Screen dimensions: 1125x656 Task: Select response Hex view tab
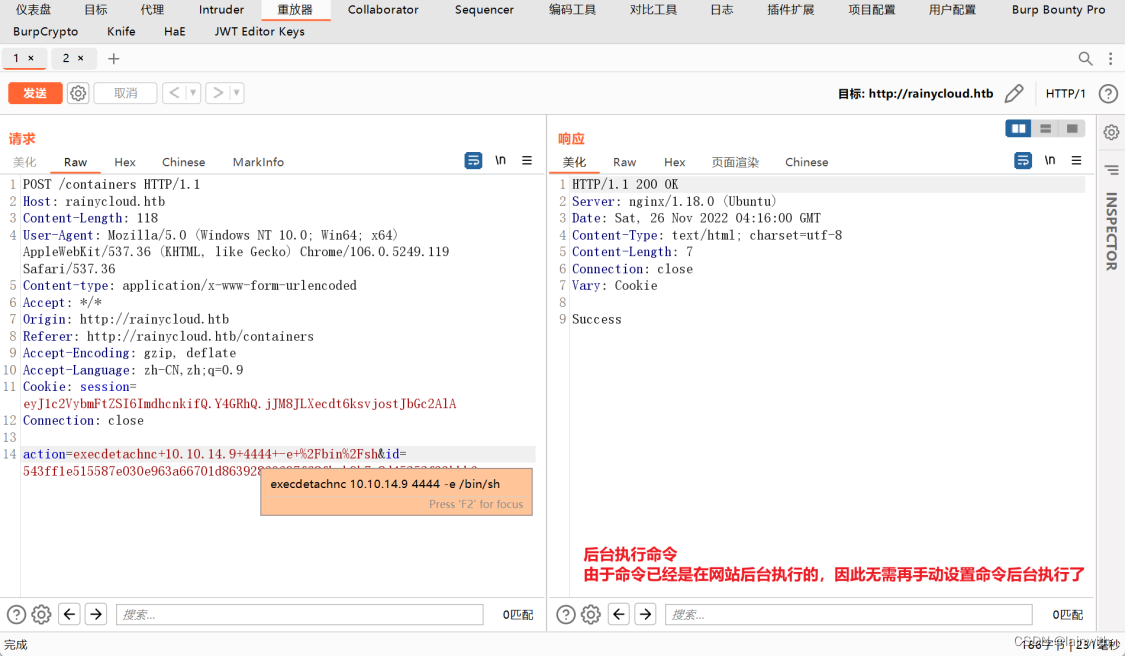[x=674, y=162]
